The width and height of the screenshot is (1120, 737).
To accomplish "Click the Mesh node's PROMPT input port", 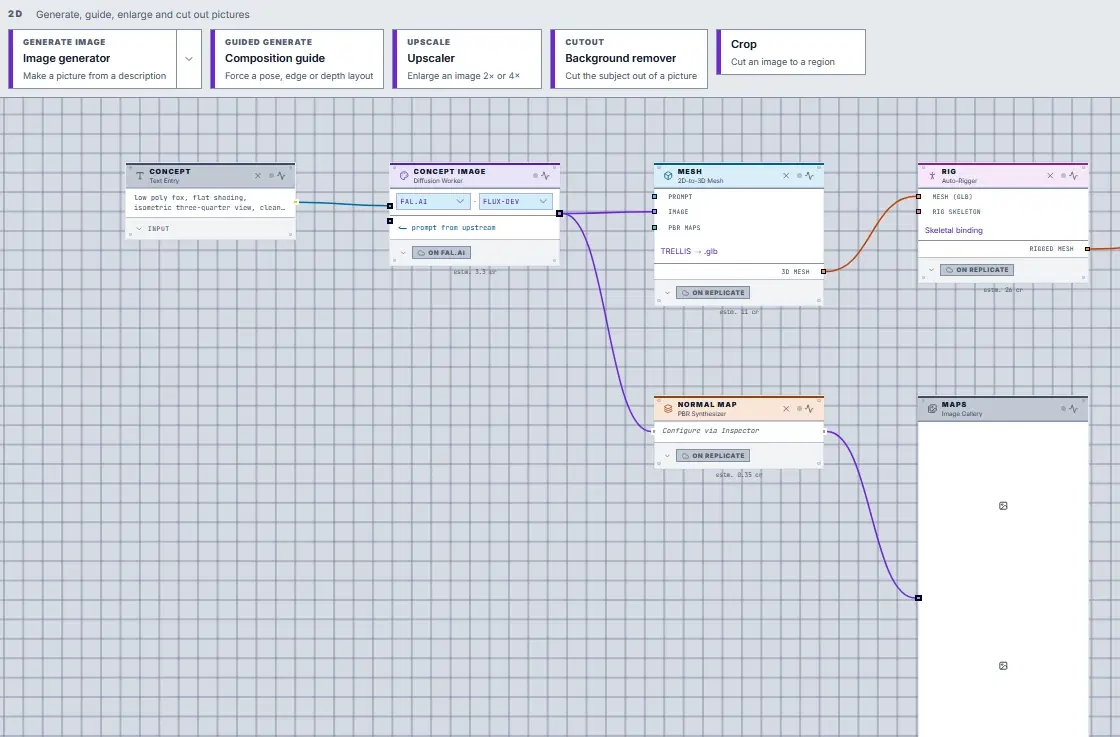I will pos(654,196).
